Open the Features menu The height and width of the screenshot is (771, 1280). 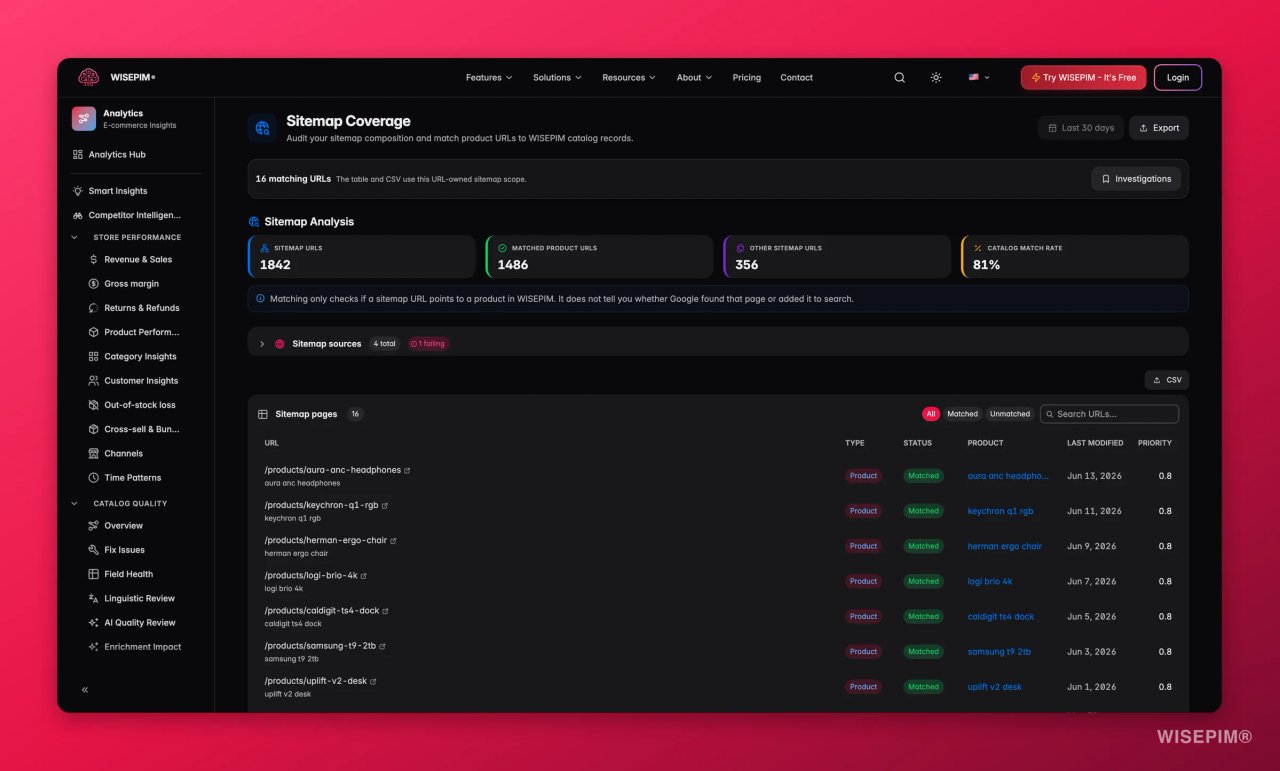pyautogui.click(x=489, y=77)
